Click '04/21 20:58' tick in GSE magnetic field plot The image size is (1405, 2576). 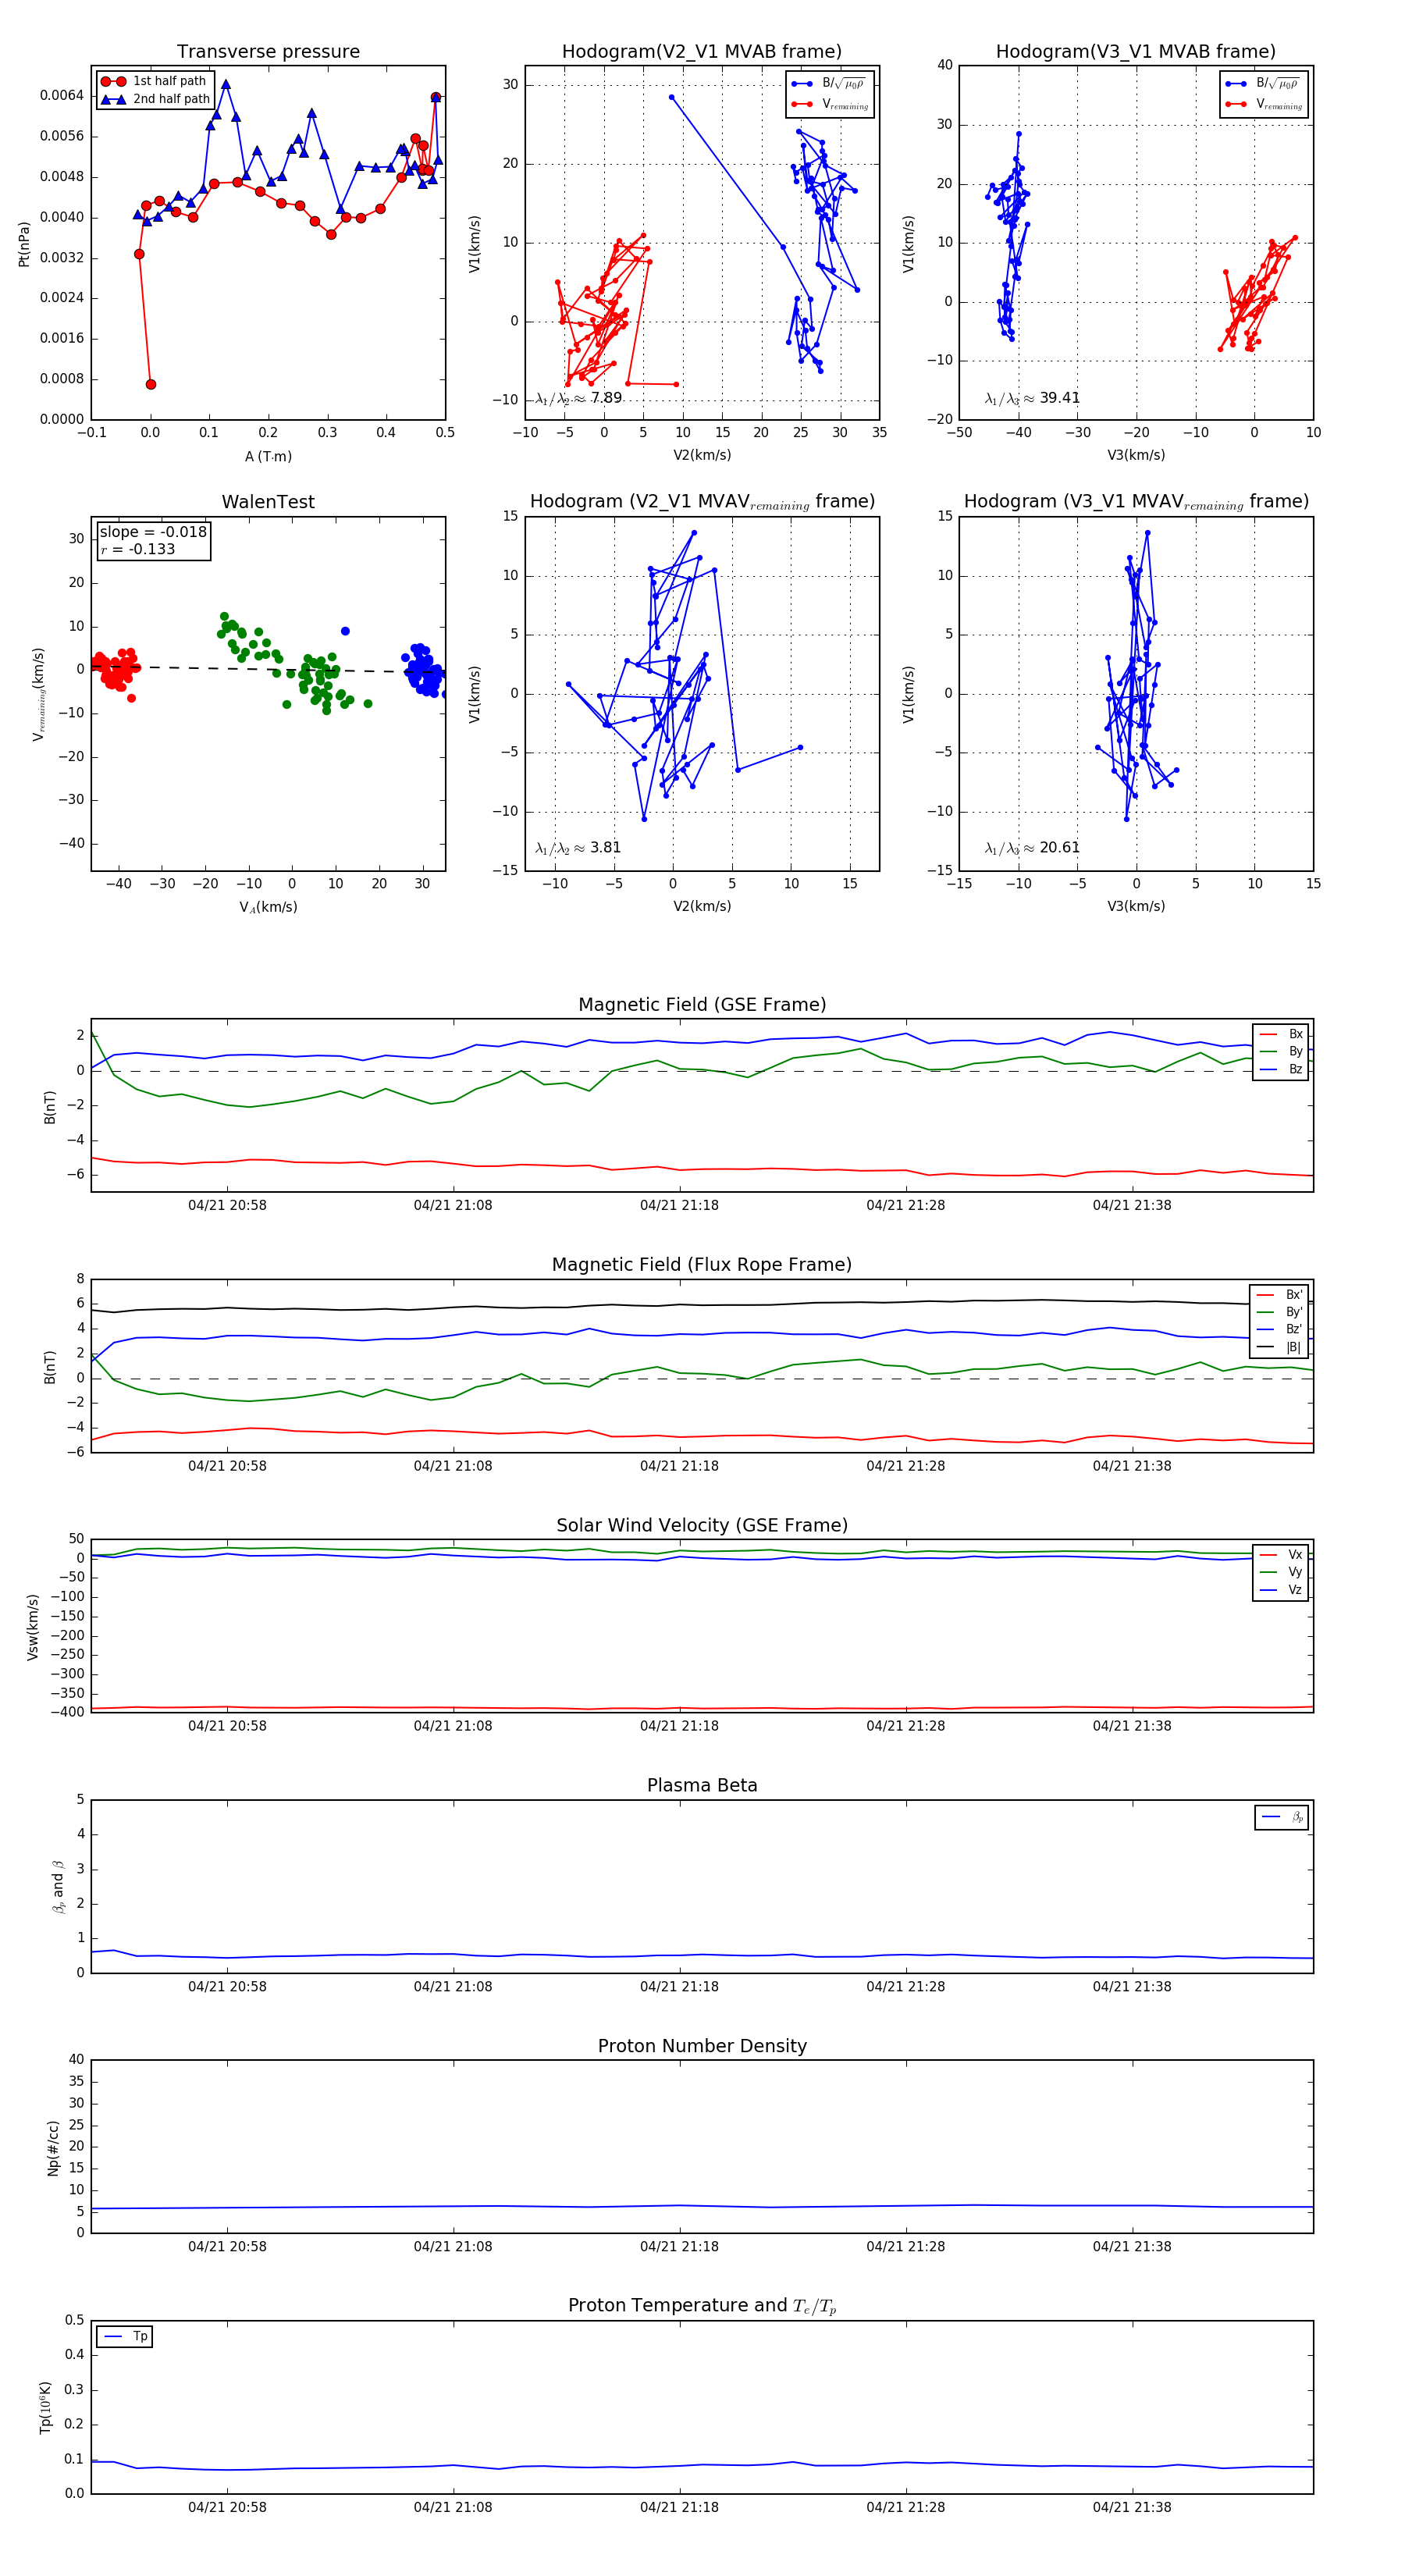point(227,1206)
